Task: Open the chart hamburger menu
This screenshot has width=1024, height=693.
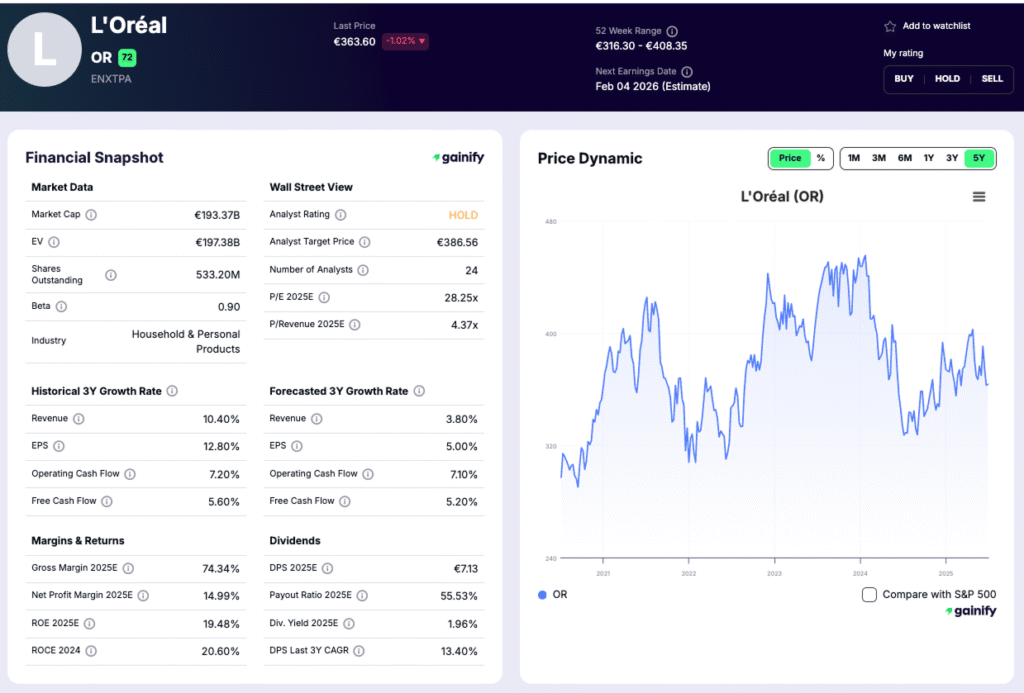Action: coord(979,197)
